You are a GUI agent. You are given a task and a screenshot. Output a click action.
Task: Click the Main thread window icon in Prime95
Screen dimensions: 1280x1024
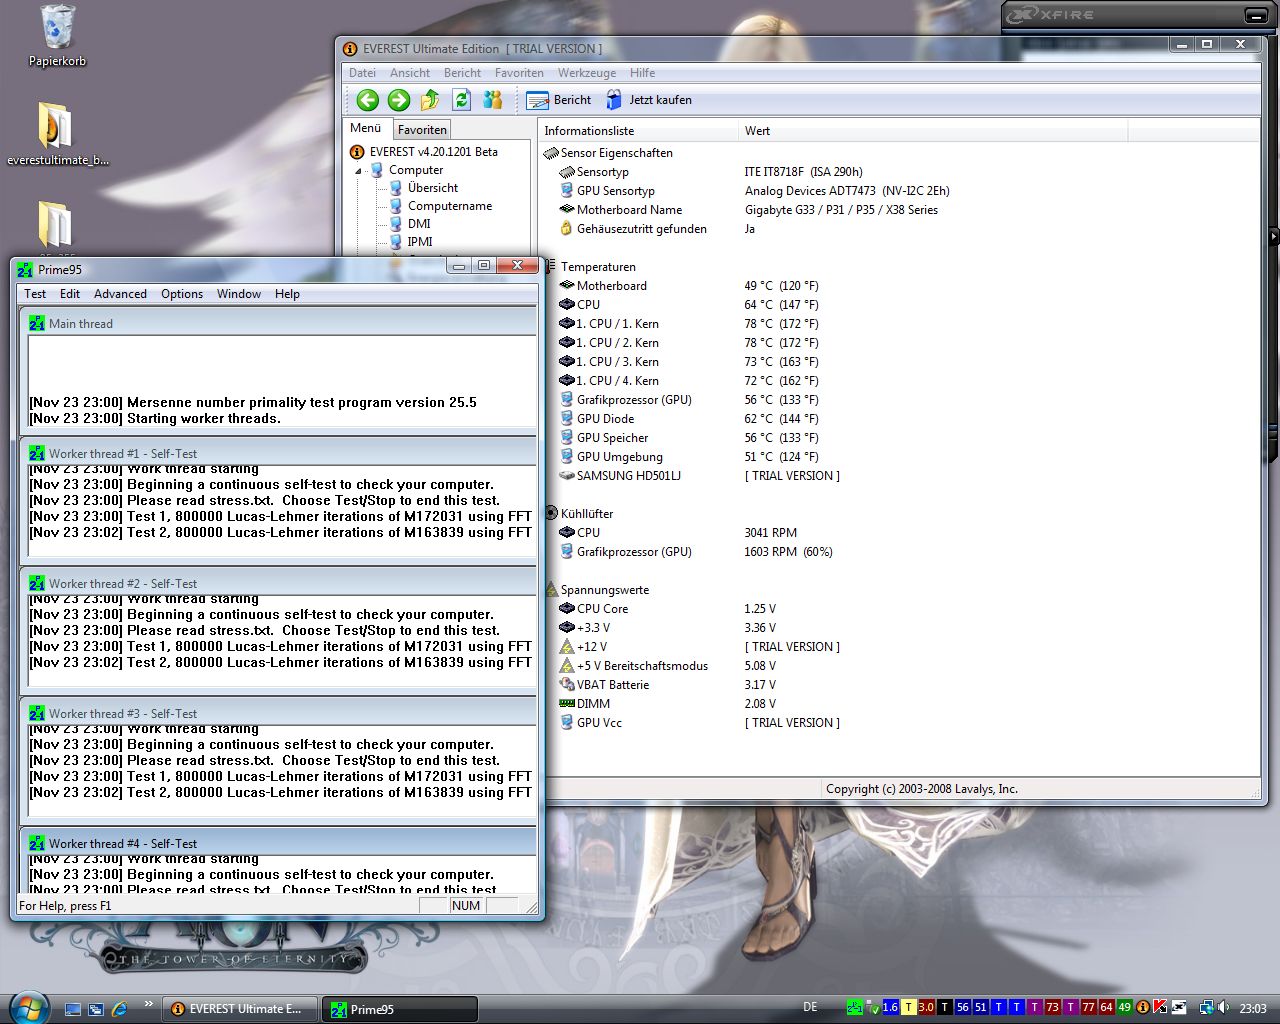pyautogui.click(x=37, y=324)
